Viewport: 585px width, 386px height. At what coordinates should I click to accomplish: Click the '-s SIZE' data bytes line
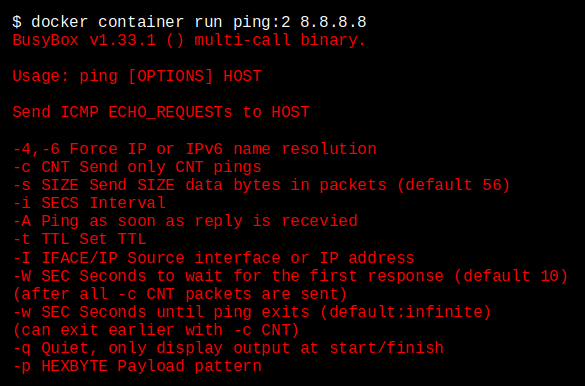click(261, 185)
